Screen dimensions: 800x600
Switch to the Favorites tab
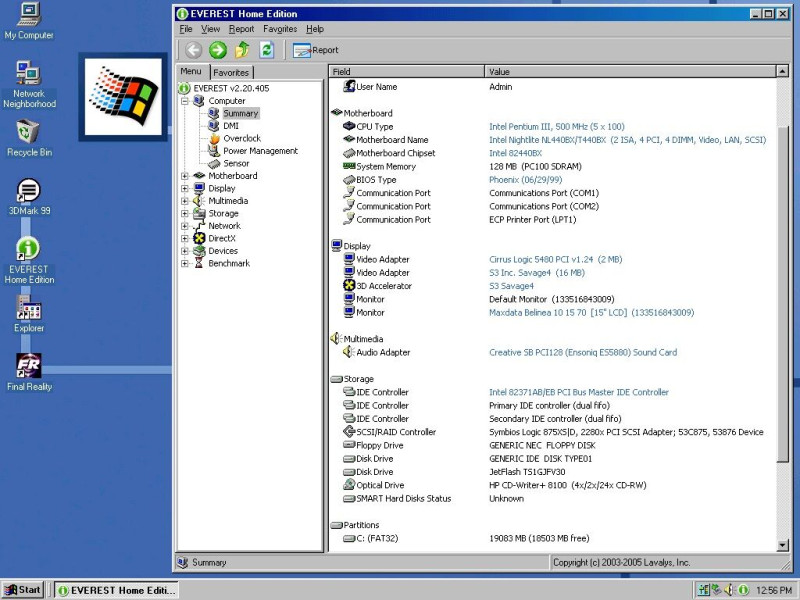[x=231, y=72]
